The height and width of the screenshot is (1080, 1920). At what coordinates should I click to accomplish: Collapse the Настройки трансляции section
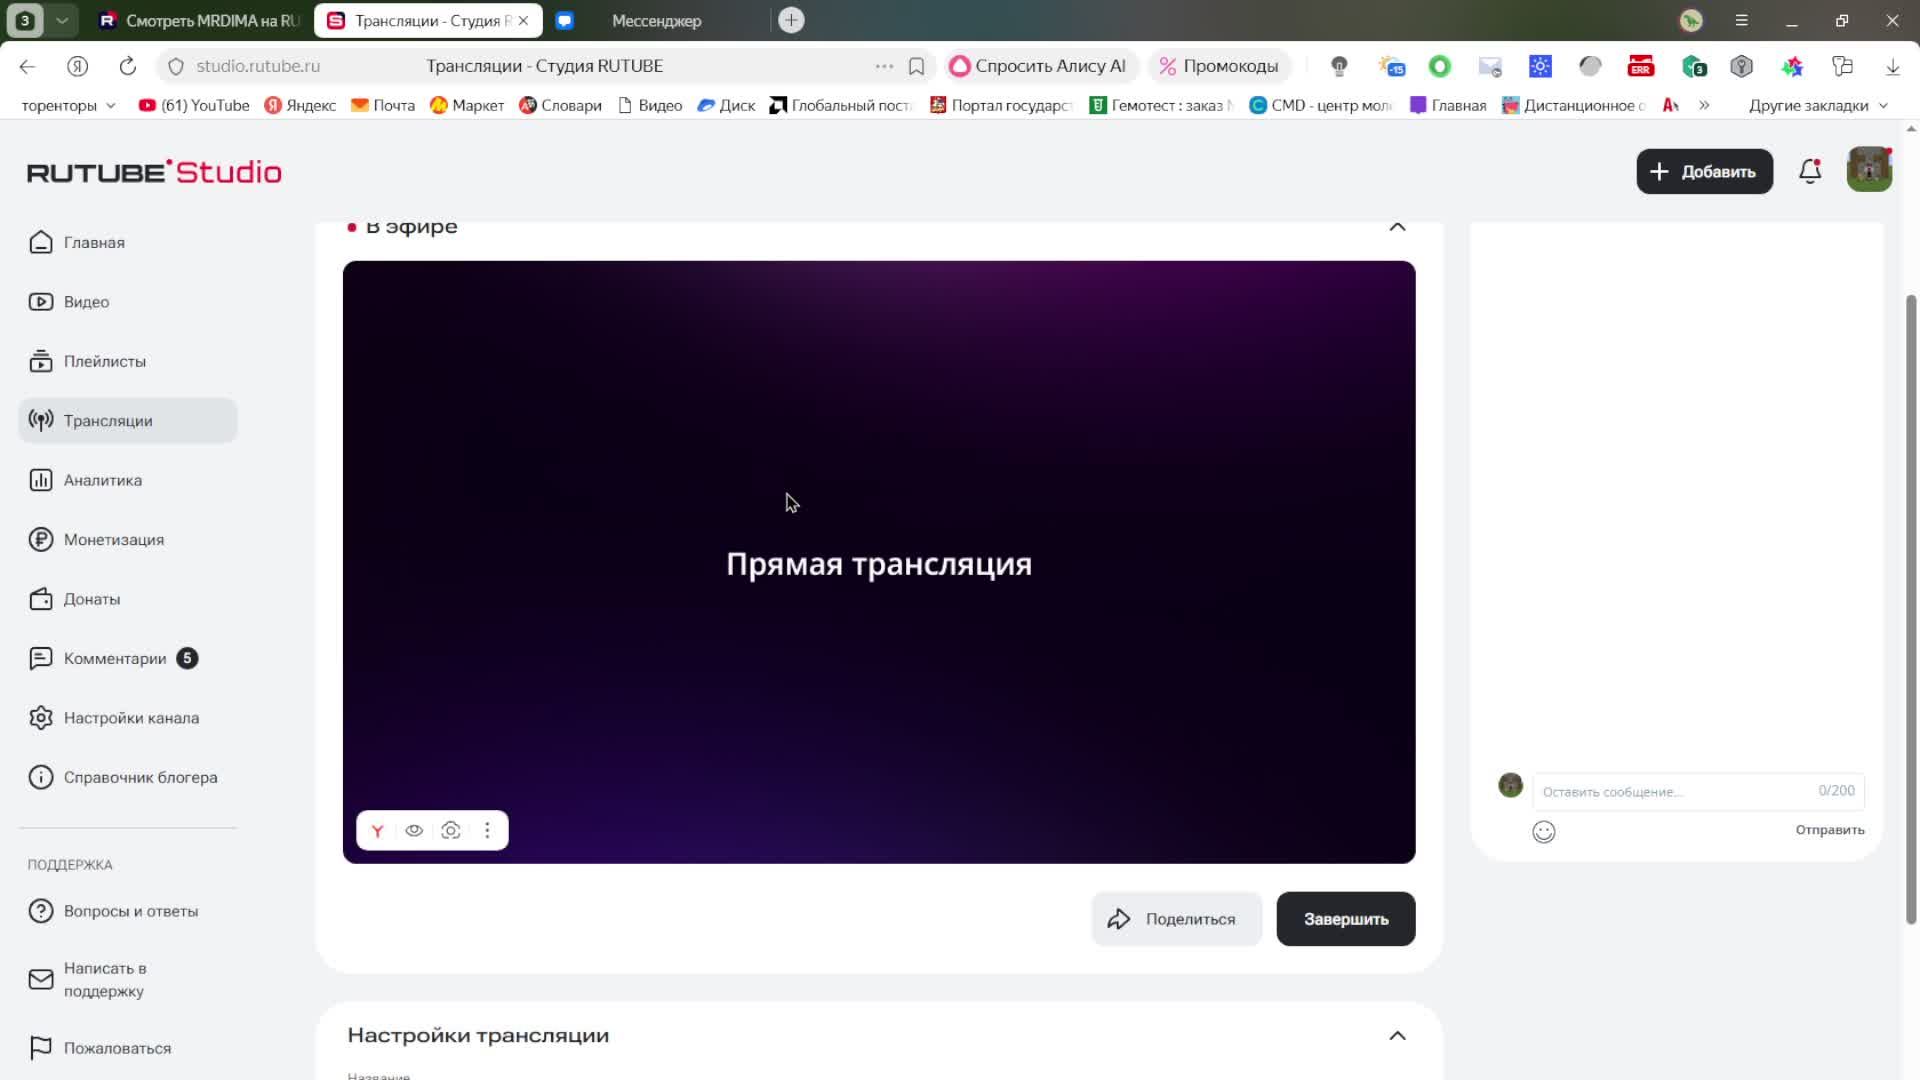tap(1397, 1036)
